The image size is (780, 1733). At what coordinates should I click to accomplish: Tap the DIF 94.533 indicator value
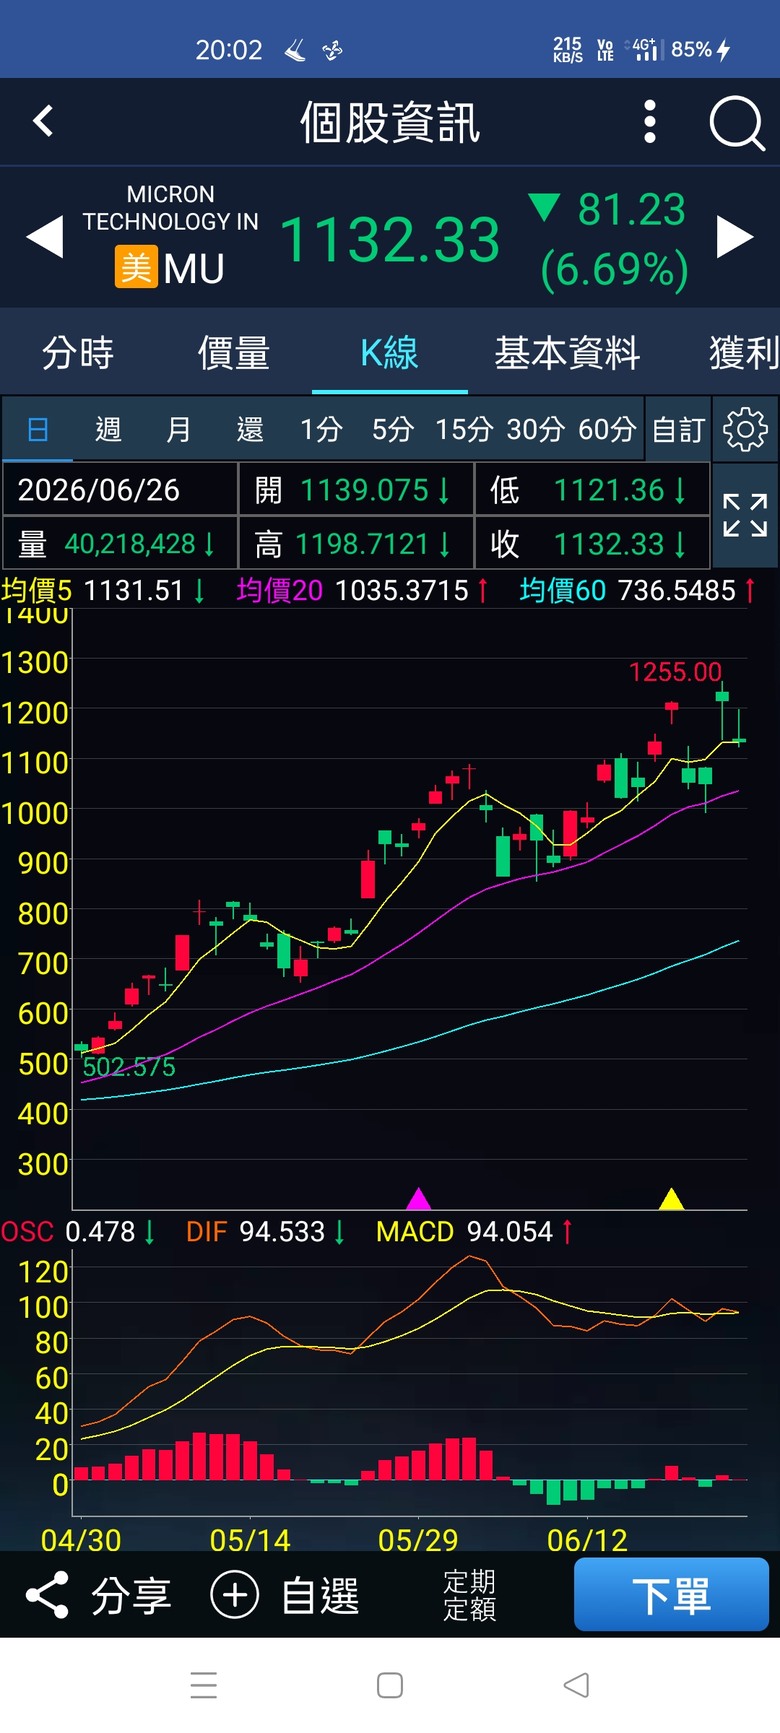point(266,1232)
